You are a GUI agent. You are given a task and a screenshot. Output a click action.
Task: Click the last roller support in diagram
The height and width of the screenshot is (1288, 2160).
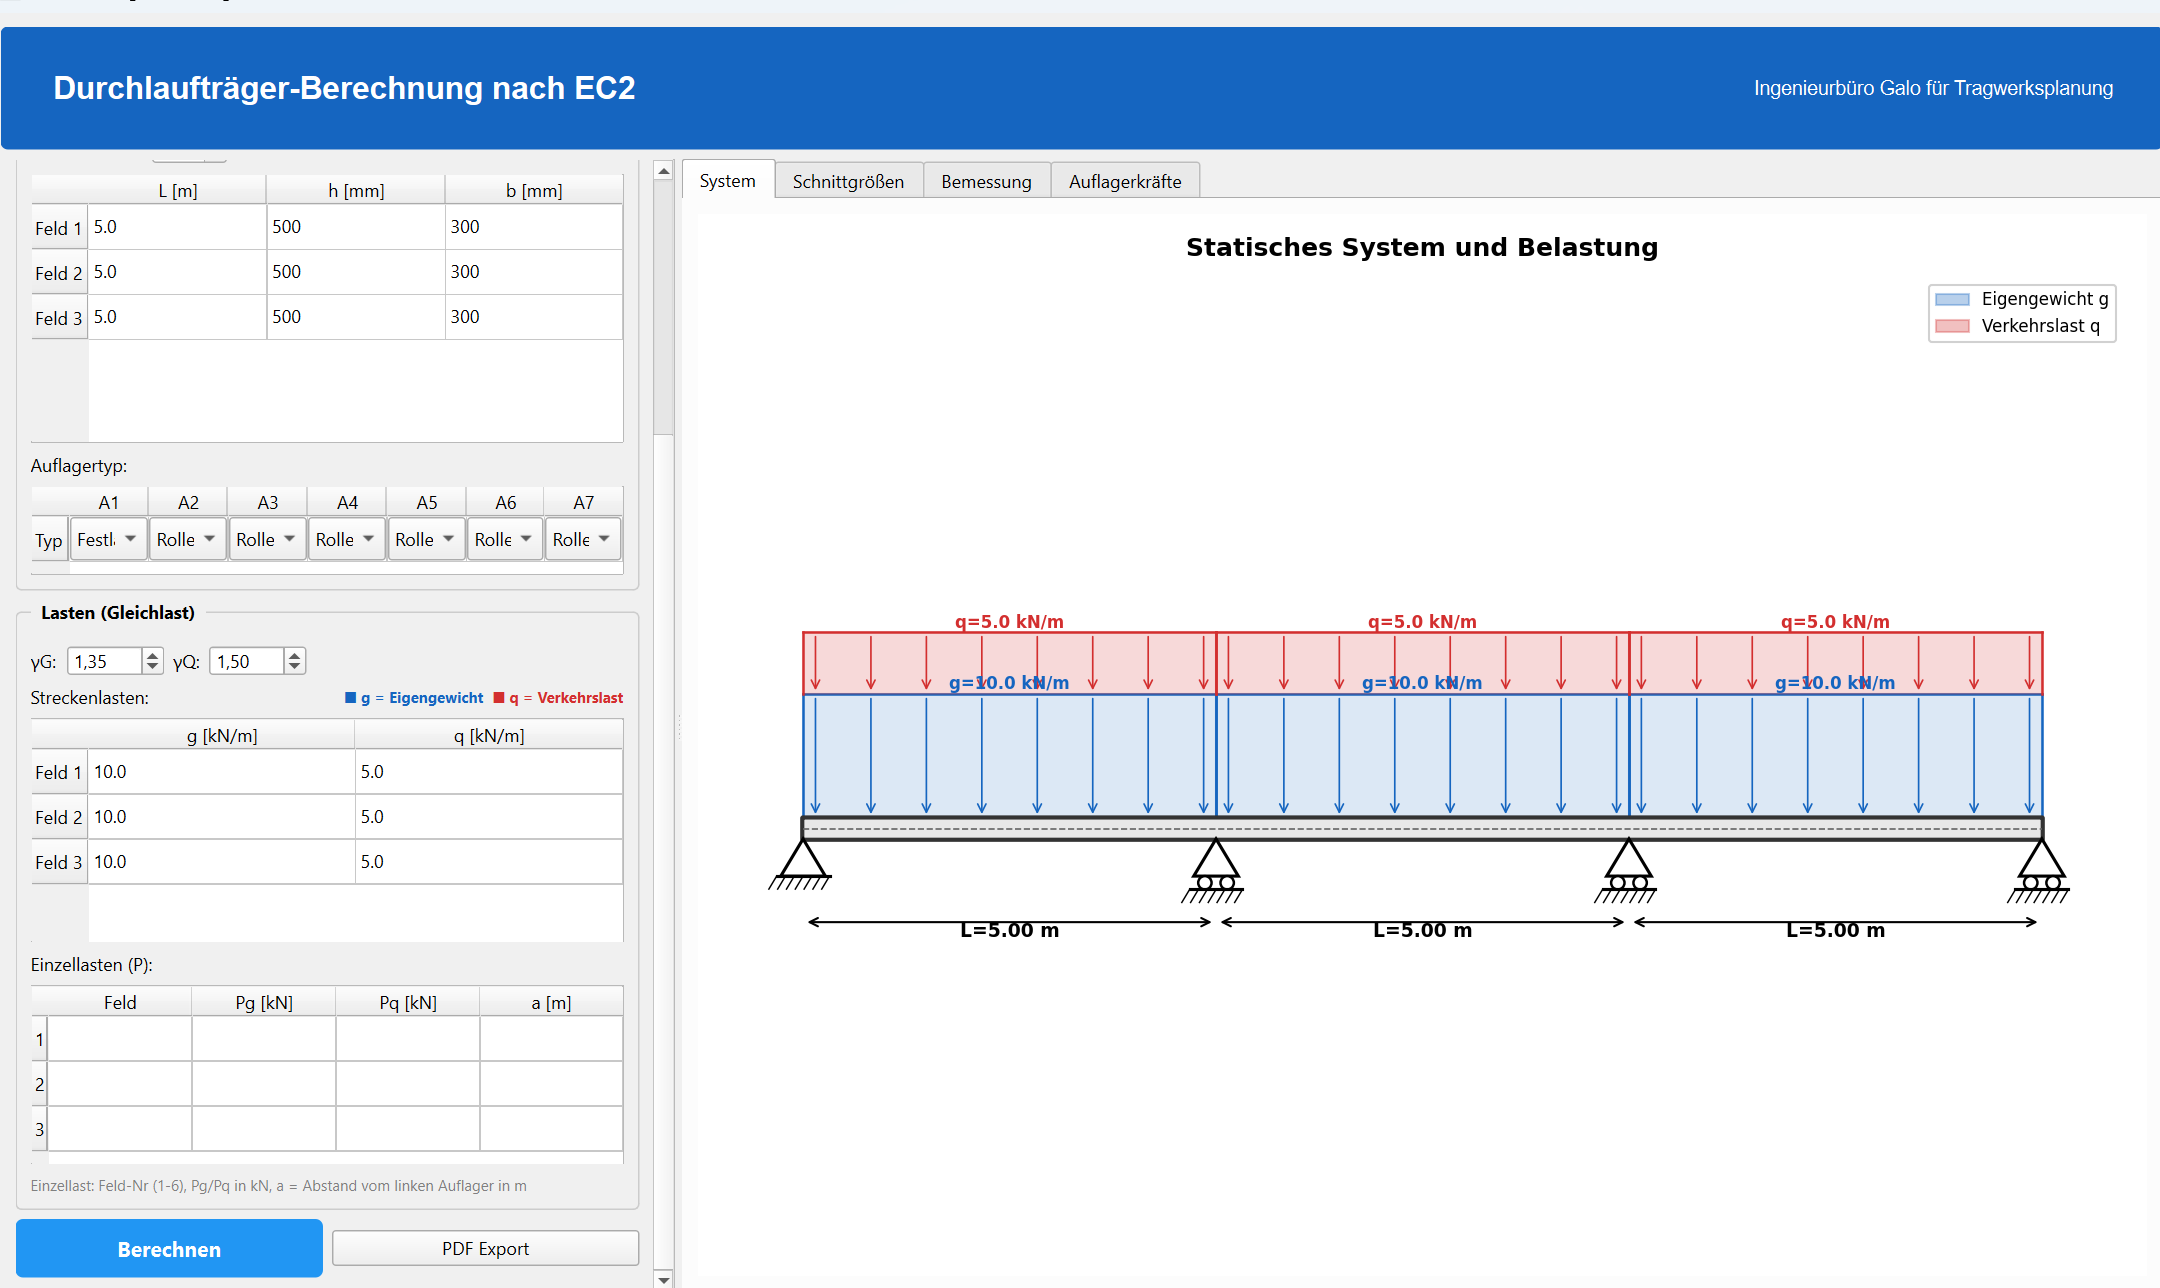pos(2041,871)
